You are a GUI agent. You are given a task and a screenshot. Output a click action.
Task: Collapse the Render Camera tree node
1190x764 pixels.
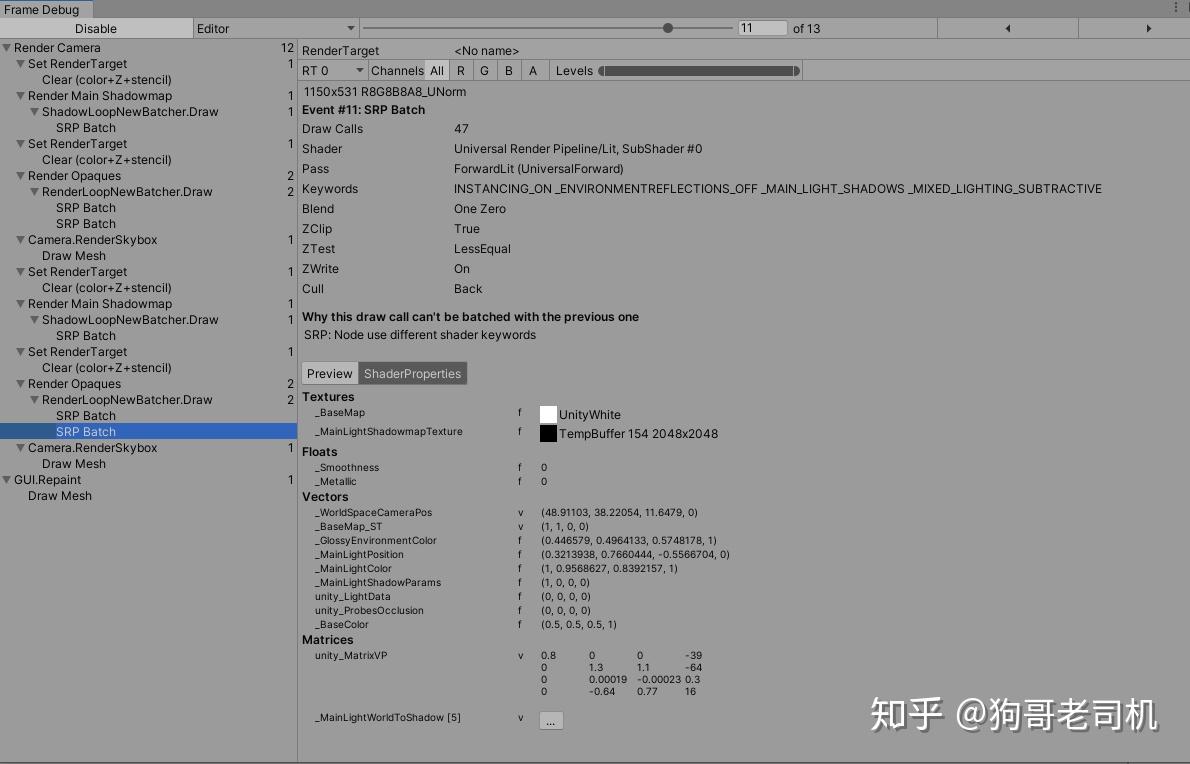6,47
